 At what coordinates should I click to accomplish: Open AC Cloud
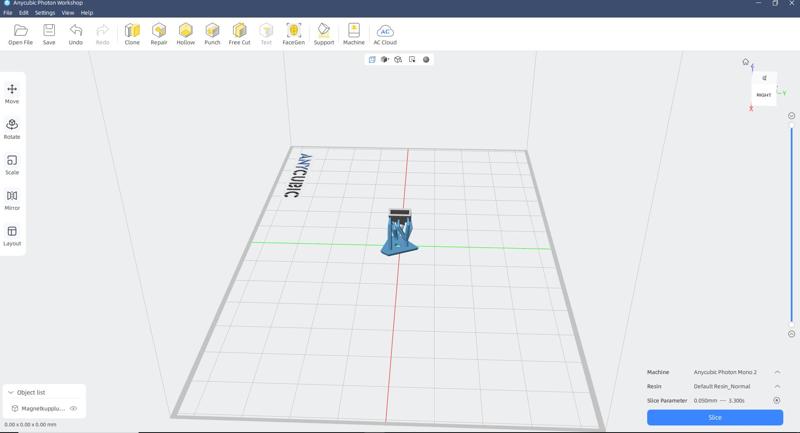(x=385, y=34)
